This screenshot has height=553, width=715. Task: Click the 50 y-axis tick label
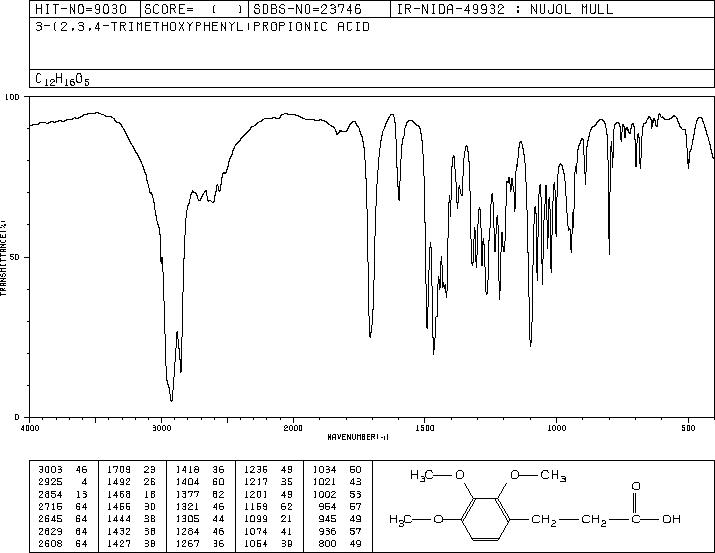tap(15, 257)
